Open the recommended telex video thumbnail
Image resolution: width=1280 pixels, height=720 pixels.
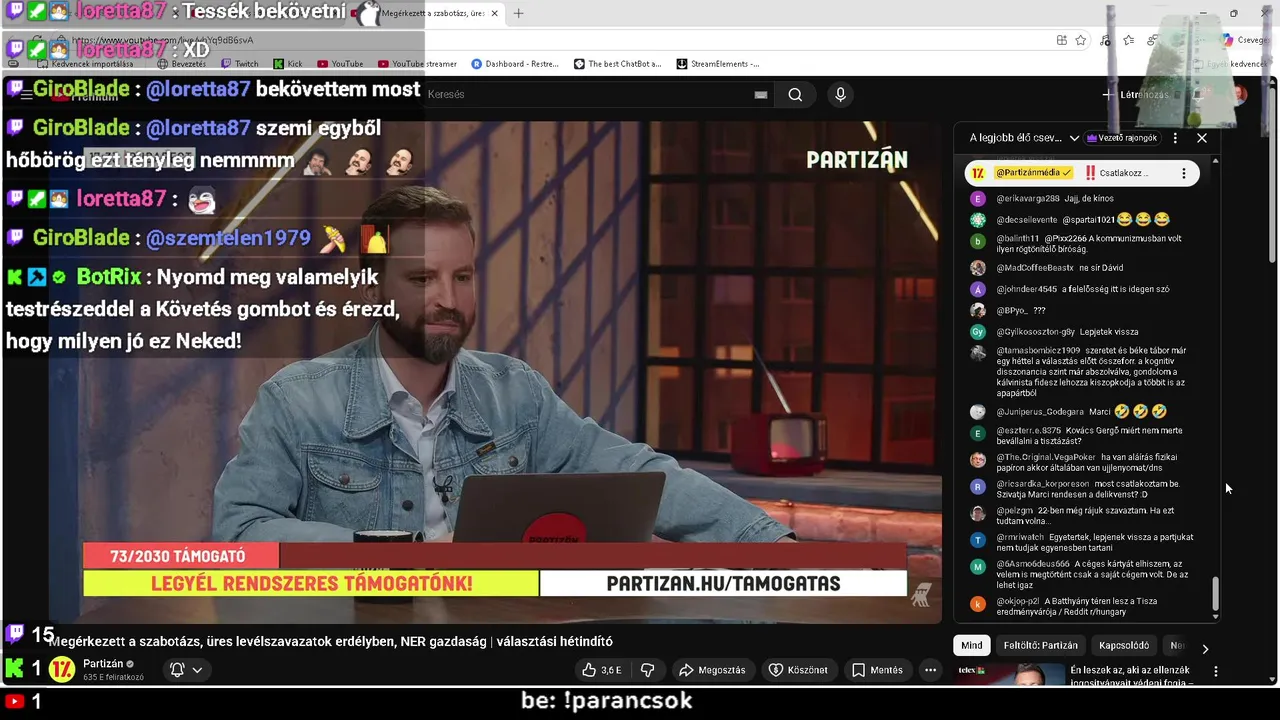click(x=1010, y=675)
